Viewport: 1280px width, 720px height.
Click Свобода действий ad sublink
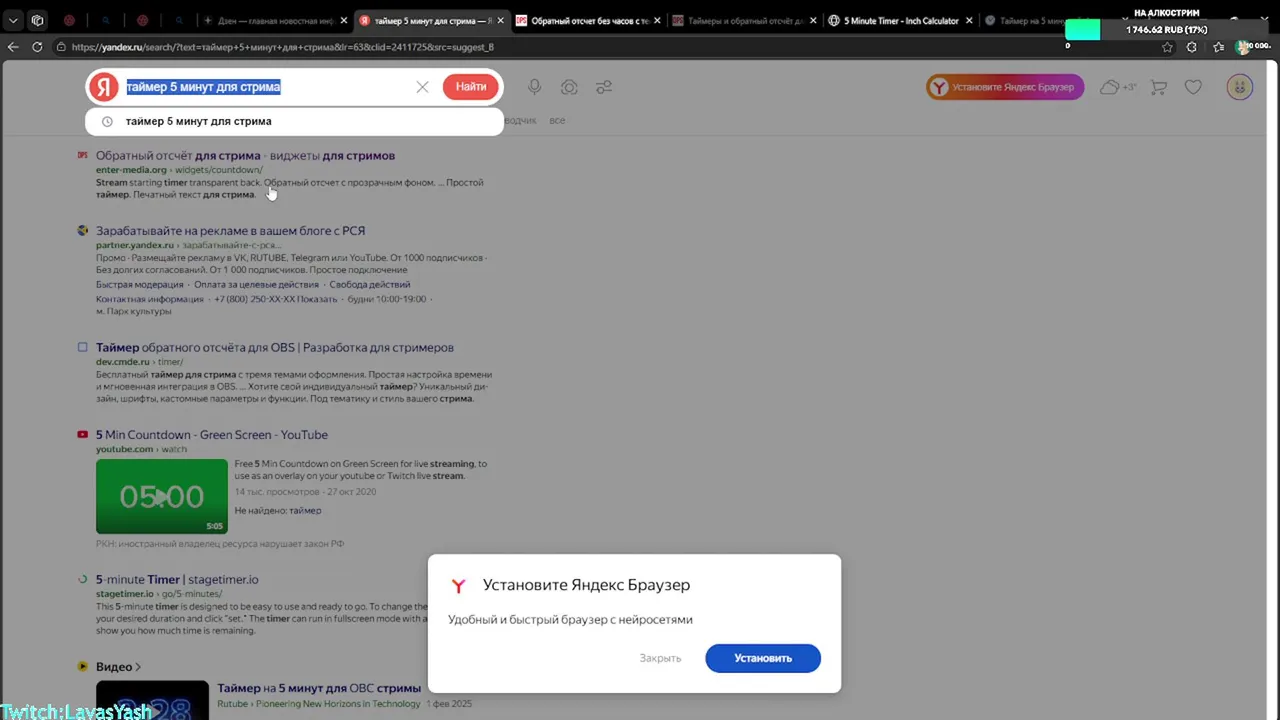[370, 284]
